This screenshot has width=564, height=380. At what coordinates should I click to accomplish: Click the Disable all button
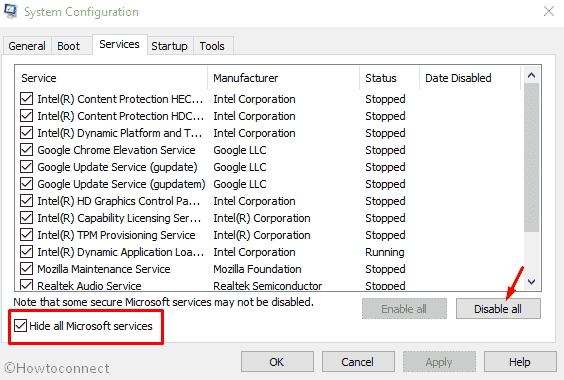(x=498, y=309)
